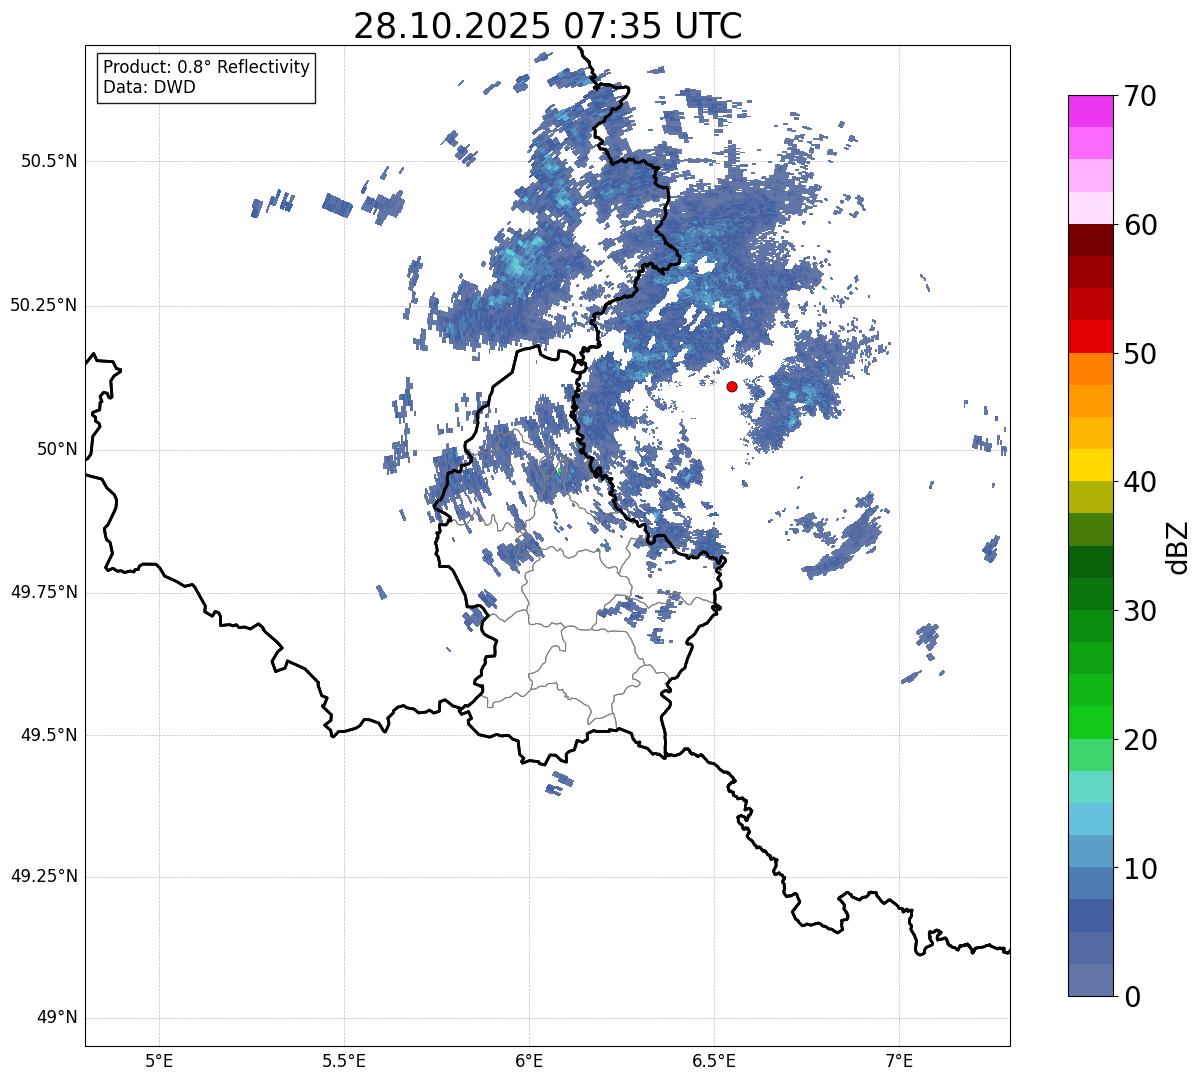
Task: Click the dark maroon colorbar swatch below 60
Action: [1091, 240]
